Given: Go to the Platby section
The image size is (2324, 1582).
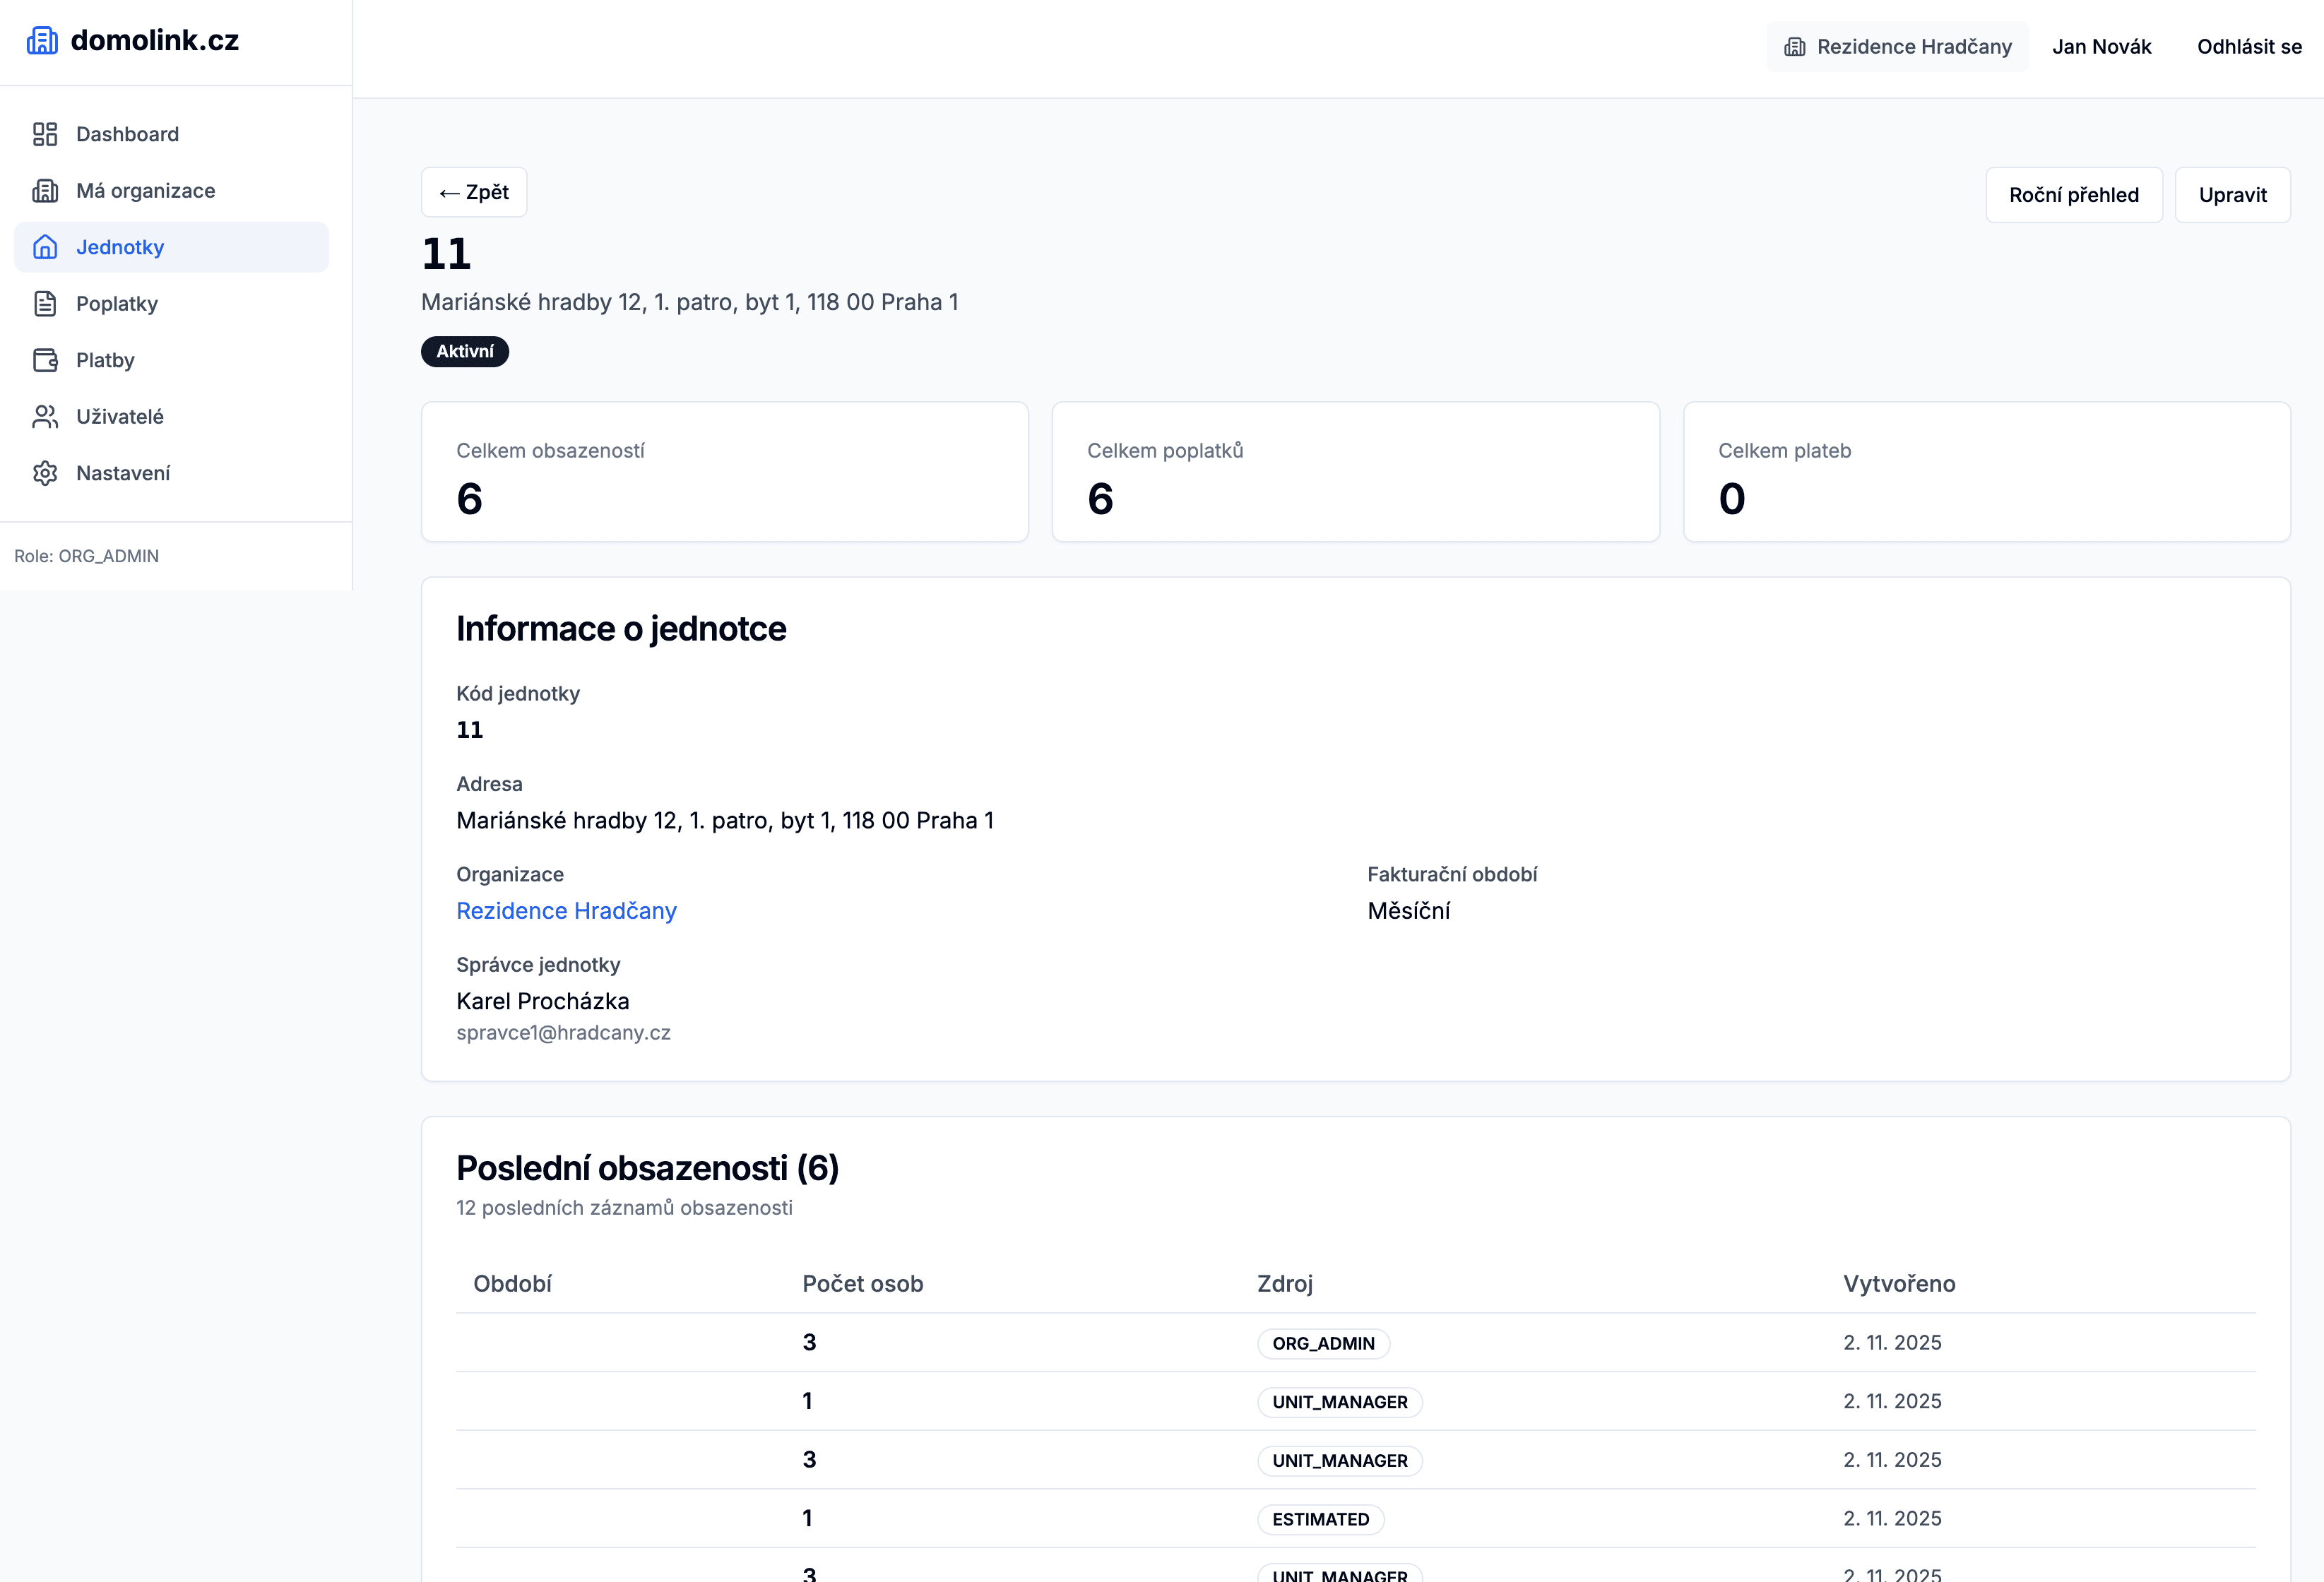Looking at the screenshot, I should click(x=105, y=360).
